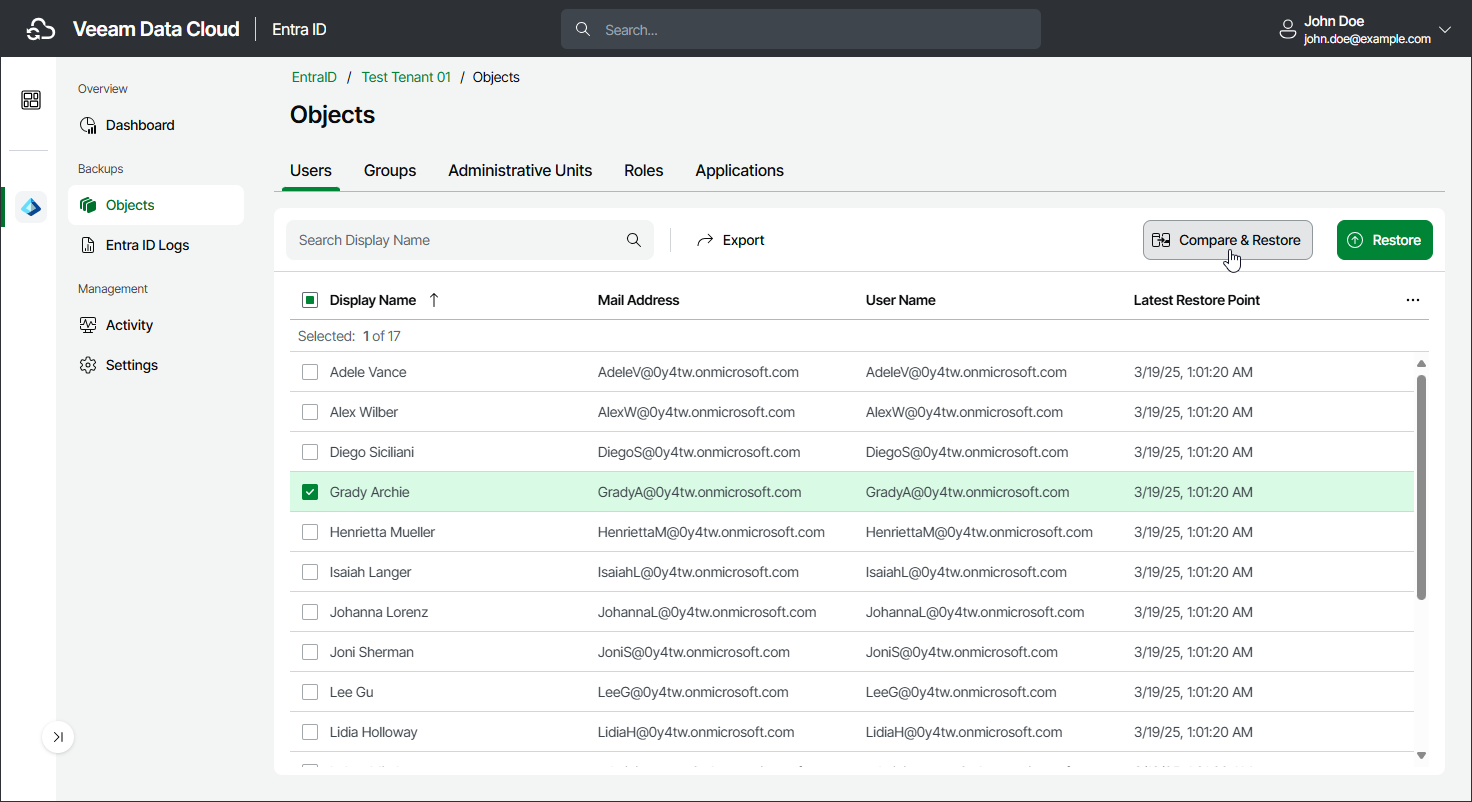1472x802 pixels.
Task: Check the box for Lee Gu
Action: tap(310, 692)
